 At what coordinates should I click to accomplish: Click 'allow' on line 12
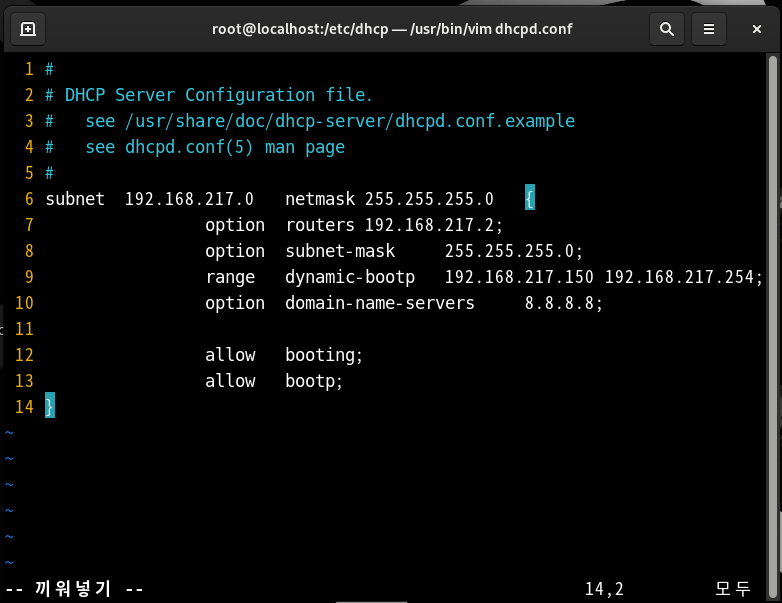[x=230, y=355]
